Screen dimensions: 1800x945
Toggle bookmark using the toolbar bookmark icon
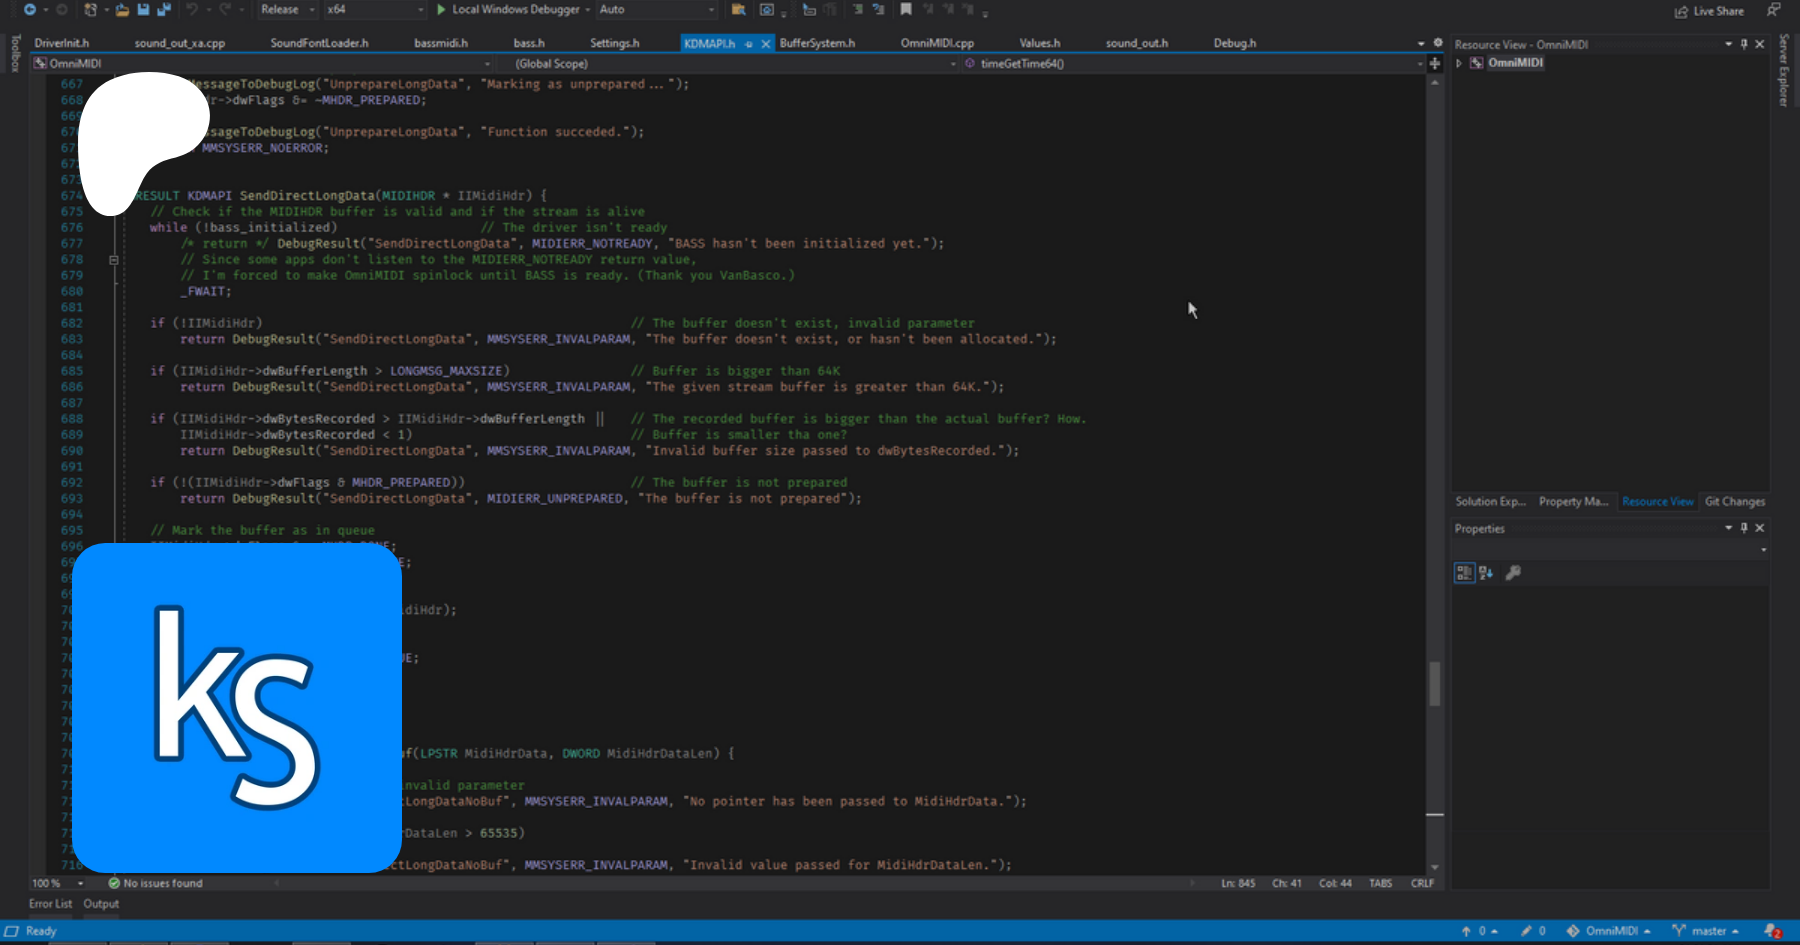coord(905,10)
